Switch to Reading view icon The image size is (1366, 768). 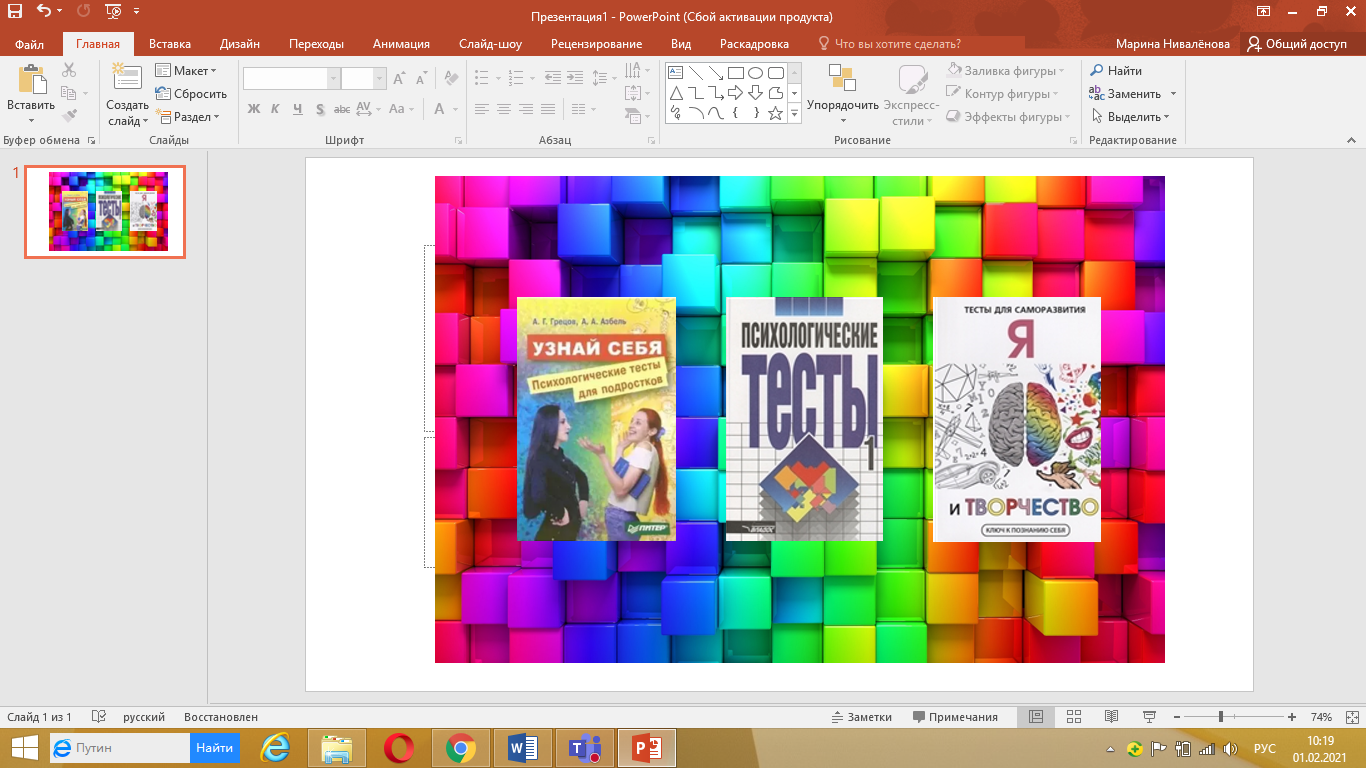click(1111, 717)
